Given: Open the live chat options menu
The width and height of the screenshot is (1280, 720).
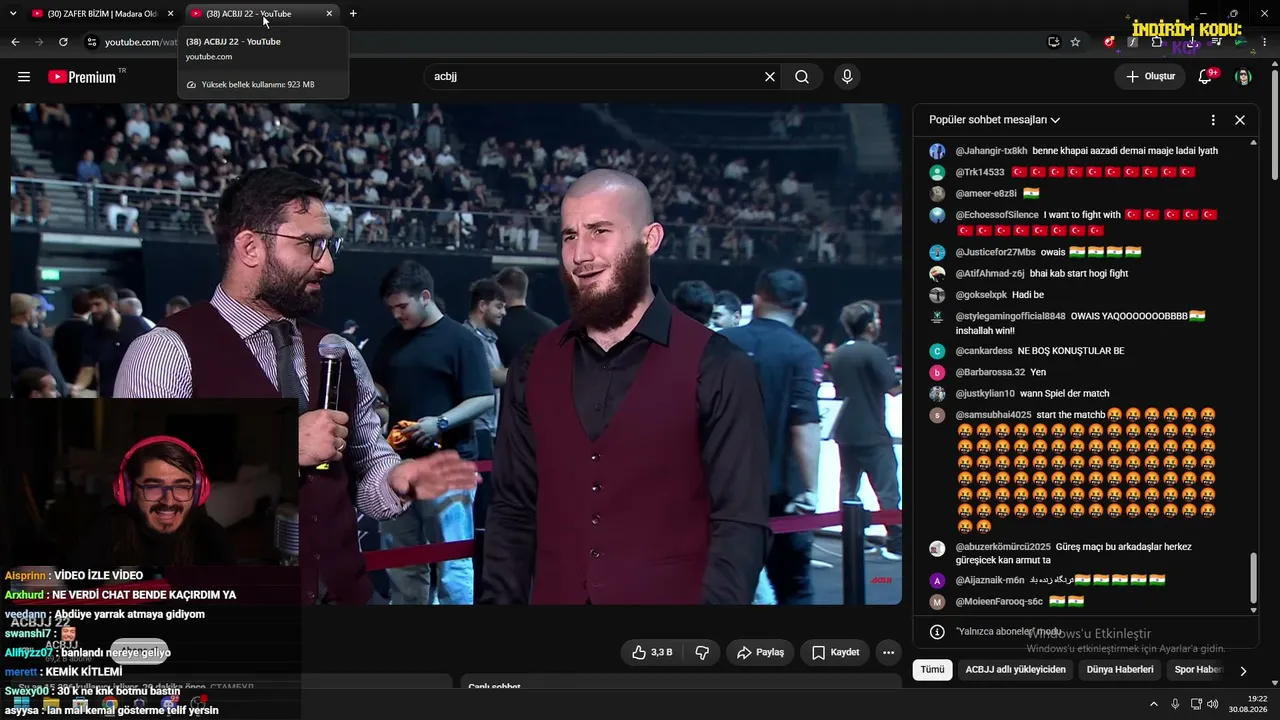Looking at the screenshot, I should tap(1213, 120).
